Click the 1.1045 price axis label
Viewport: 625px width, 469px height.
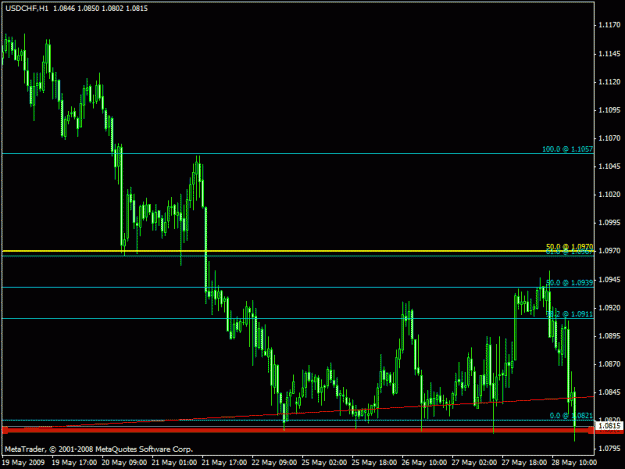pos(609,167)
